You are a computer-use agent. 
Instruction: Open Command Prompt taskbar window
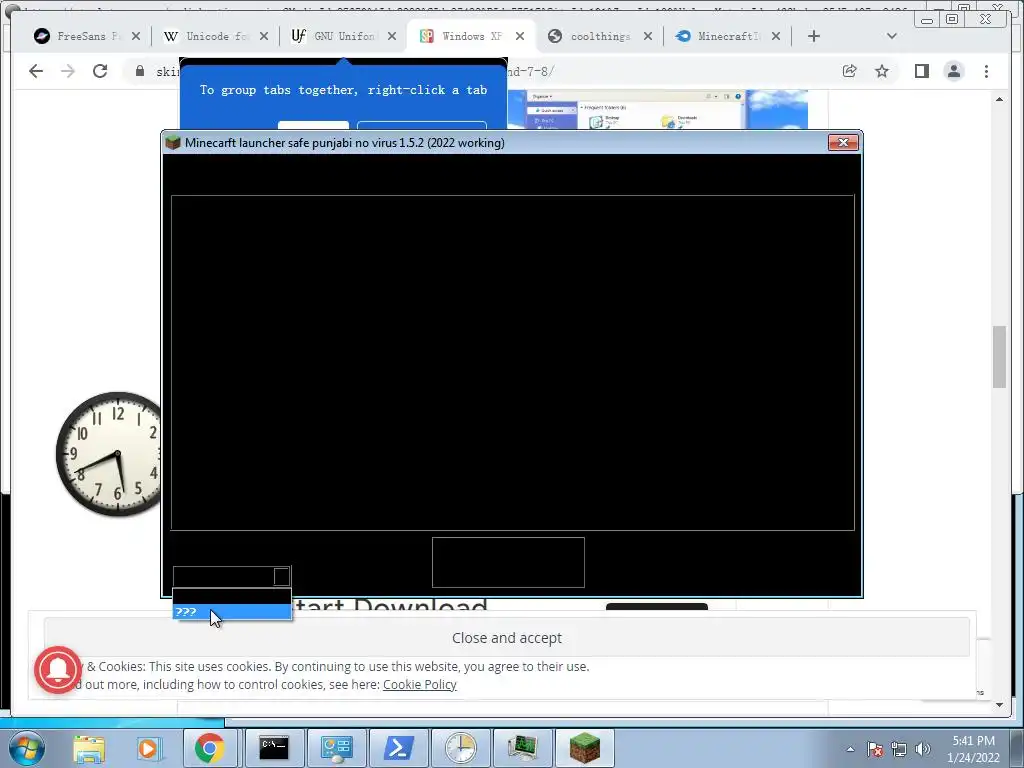tap(273, 748)
